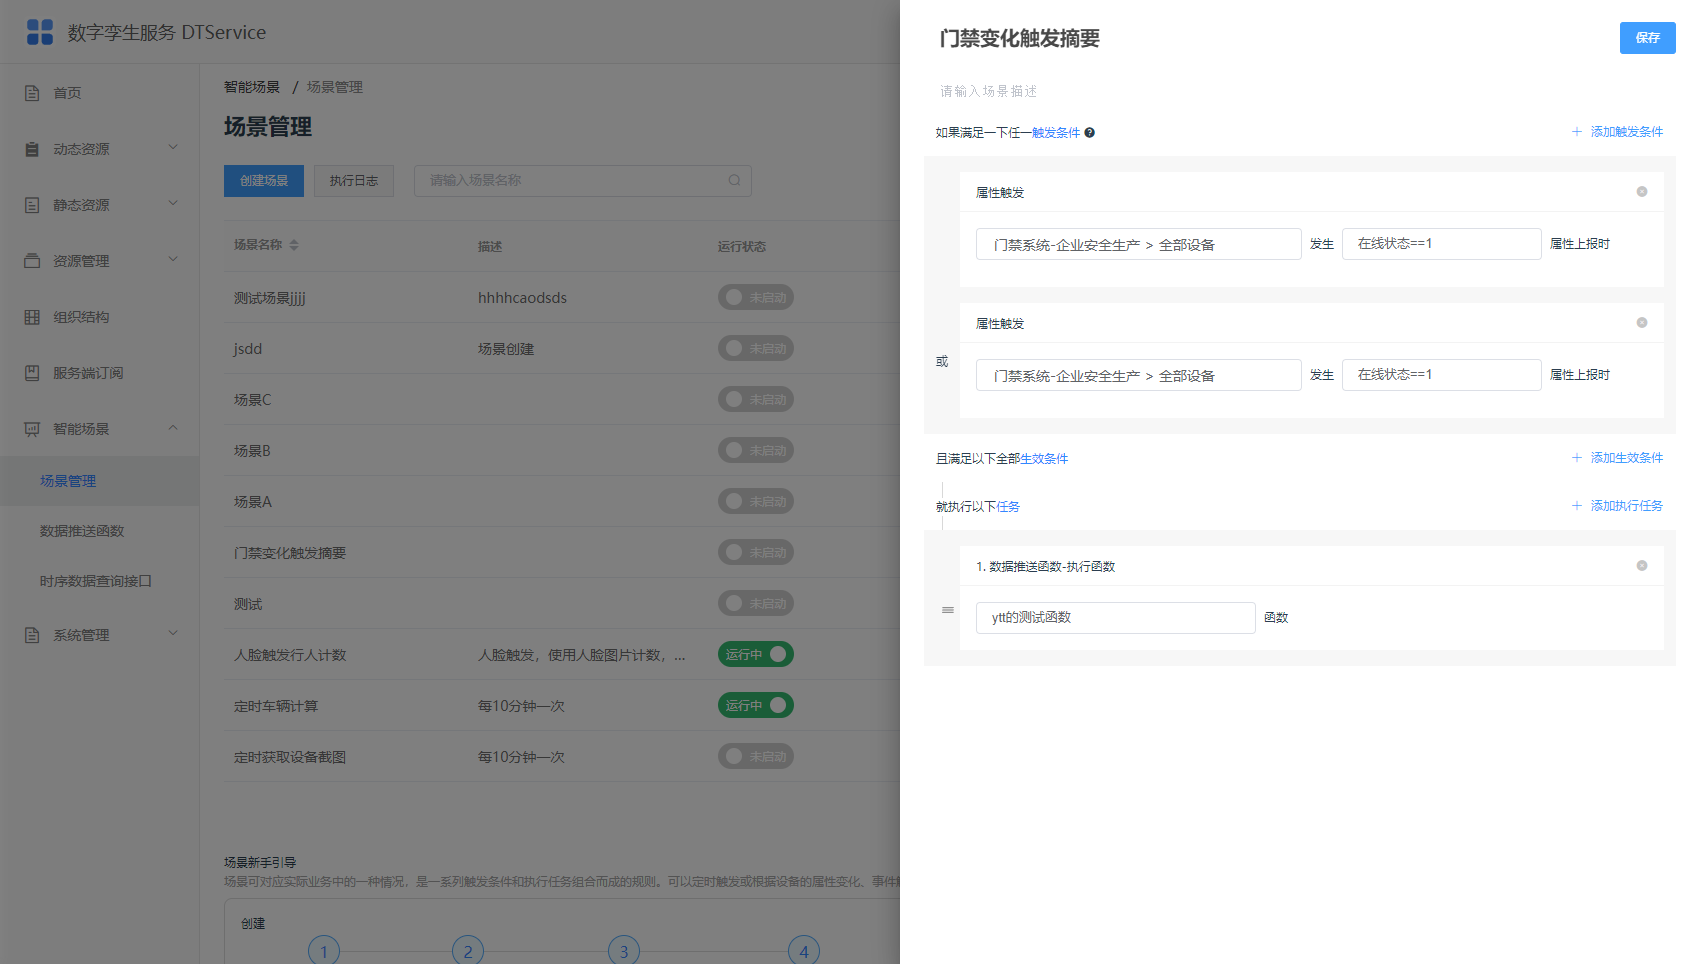Toggle the 测试场景jjjj run status switch
Screen dimensions: 1700x964
pos(756,297)
